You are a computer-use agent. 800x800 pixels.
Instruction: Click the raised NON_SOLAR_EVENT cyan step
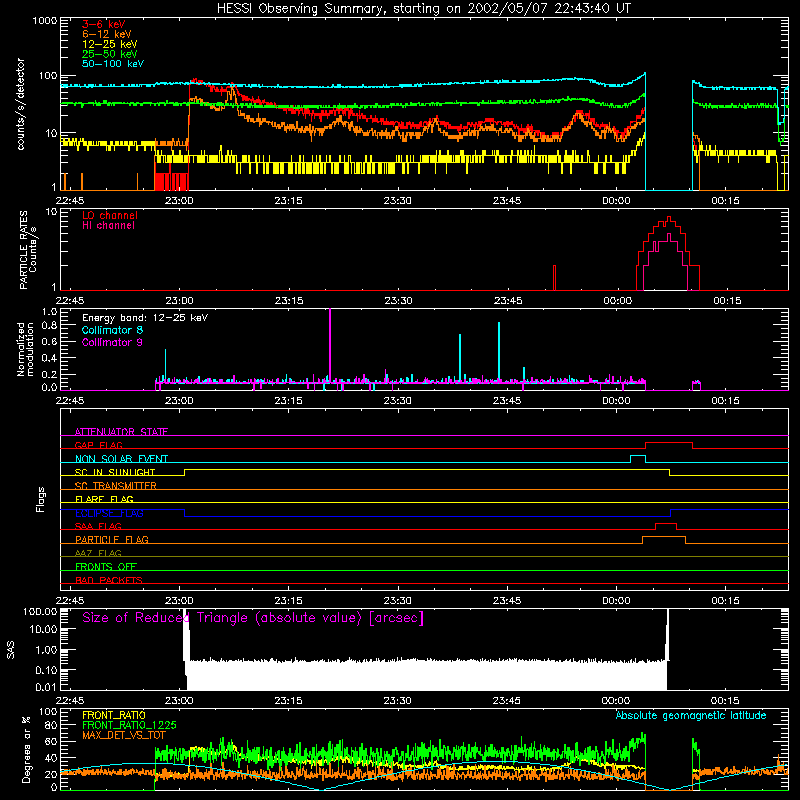click(638, 456)
